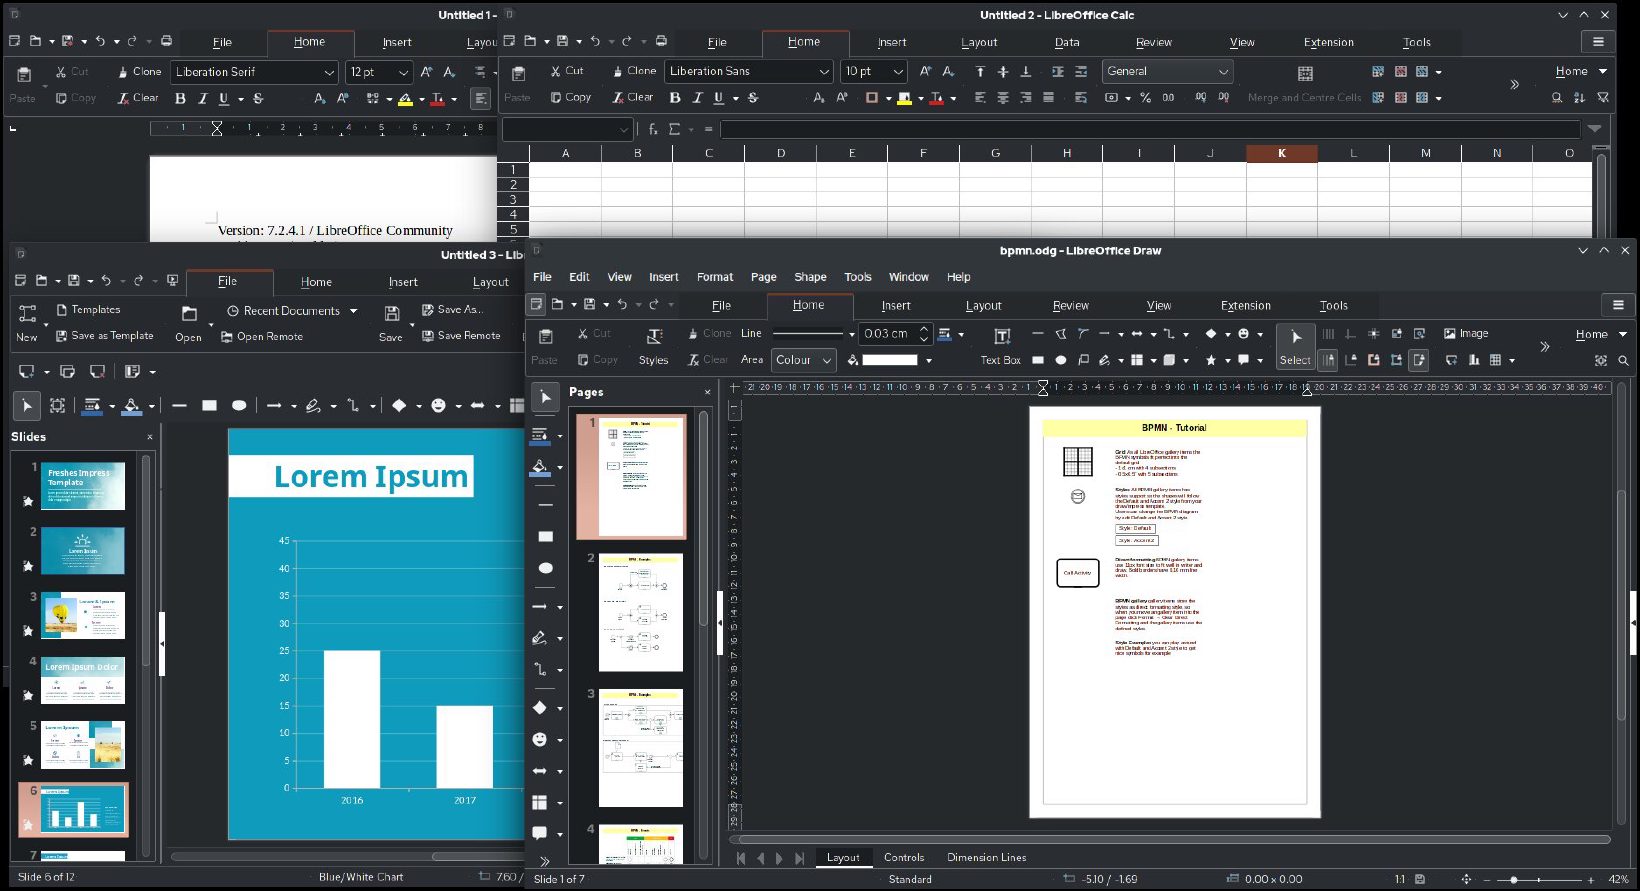Open the Liberation Sans font dropdown in Calc
This screenshot has width=1640, height=891.
pyautogui.click(x=824, y=71)
